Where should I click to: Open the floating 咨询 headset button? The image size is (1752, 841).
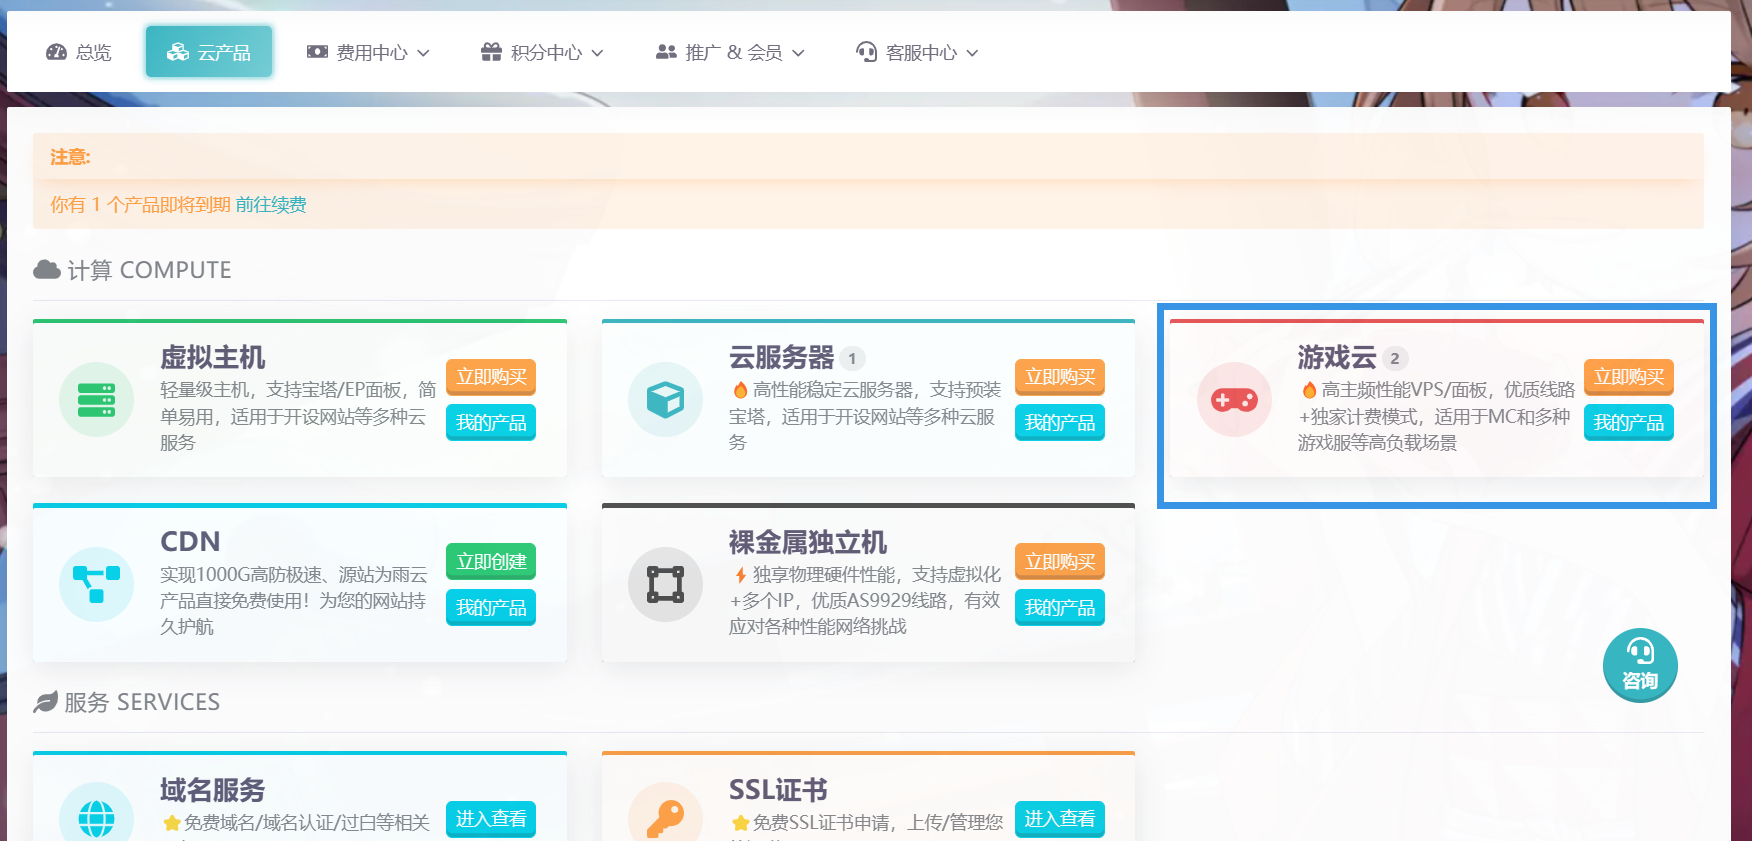pos(1639,665)
